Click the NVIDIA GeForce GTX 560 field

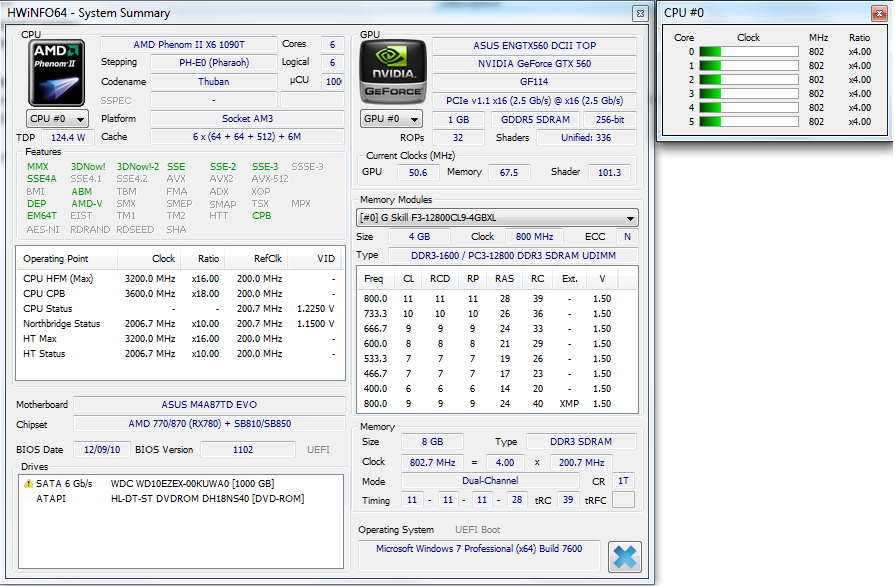[x=534, y=64]
